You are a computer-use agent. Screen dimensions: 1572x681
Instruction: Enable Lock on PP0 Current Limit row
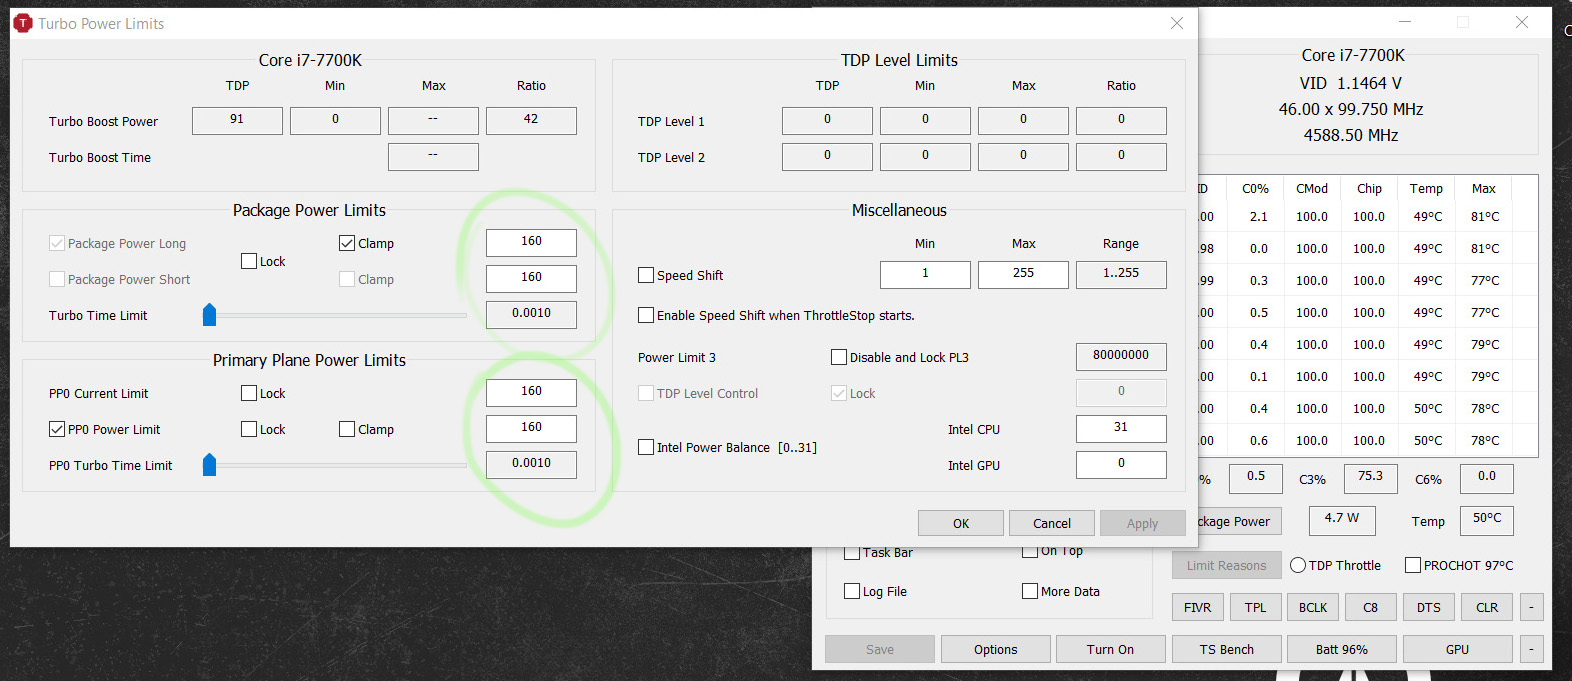249,393
